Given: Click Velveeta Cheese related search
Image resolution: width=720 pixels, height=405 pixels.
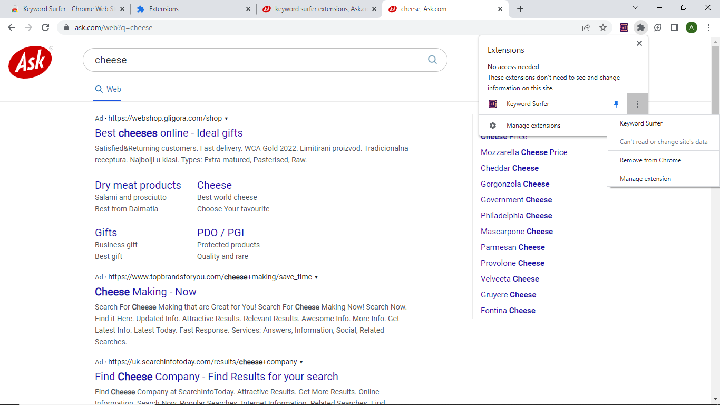Looking at the screenshot, I should (x=510, y=279).
